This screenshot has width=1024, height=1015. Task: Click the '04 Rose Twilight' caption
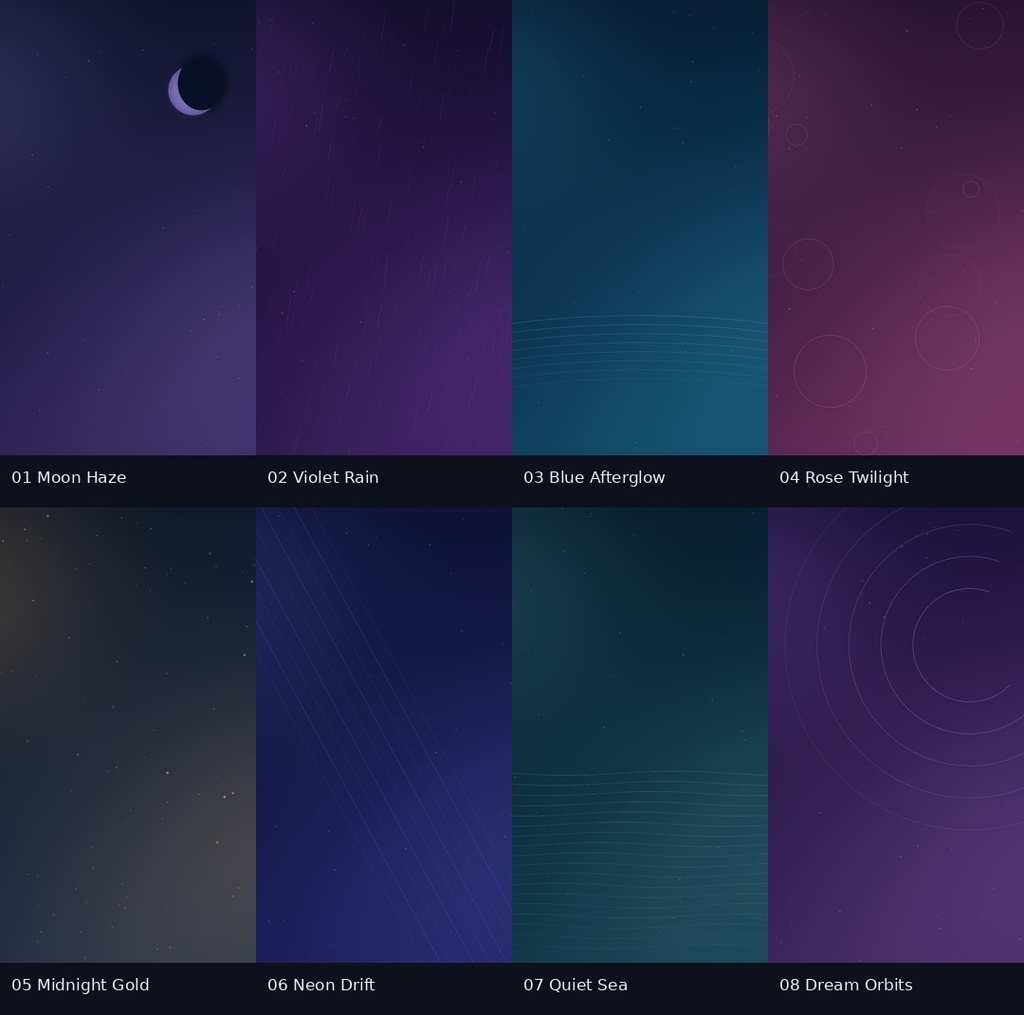point(843,477)
